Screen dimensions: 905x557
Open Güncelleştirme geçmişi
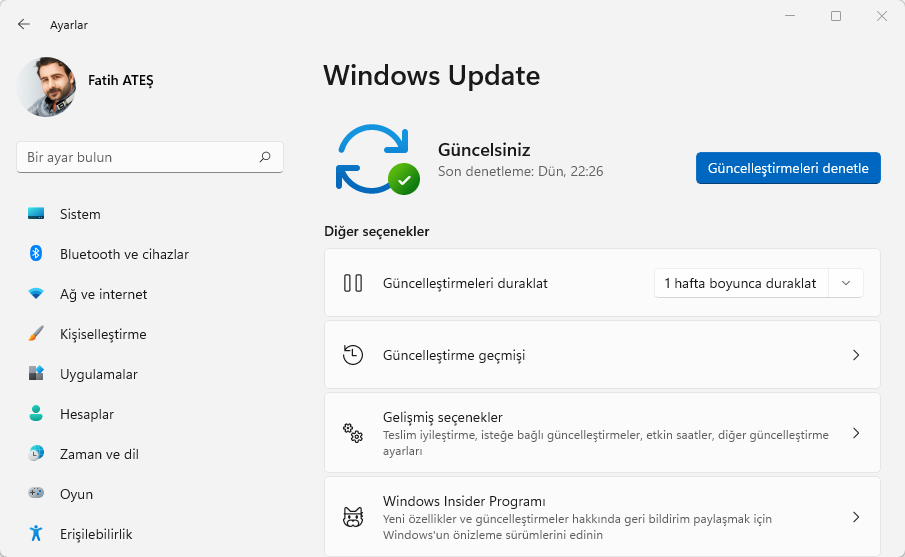[x=602, y=355]
